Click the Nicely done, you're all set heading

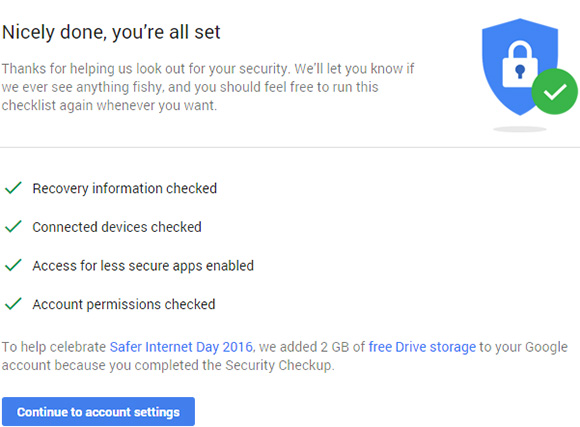point(111,32)
